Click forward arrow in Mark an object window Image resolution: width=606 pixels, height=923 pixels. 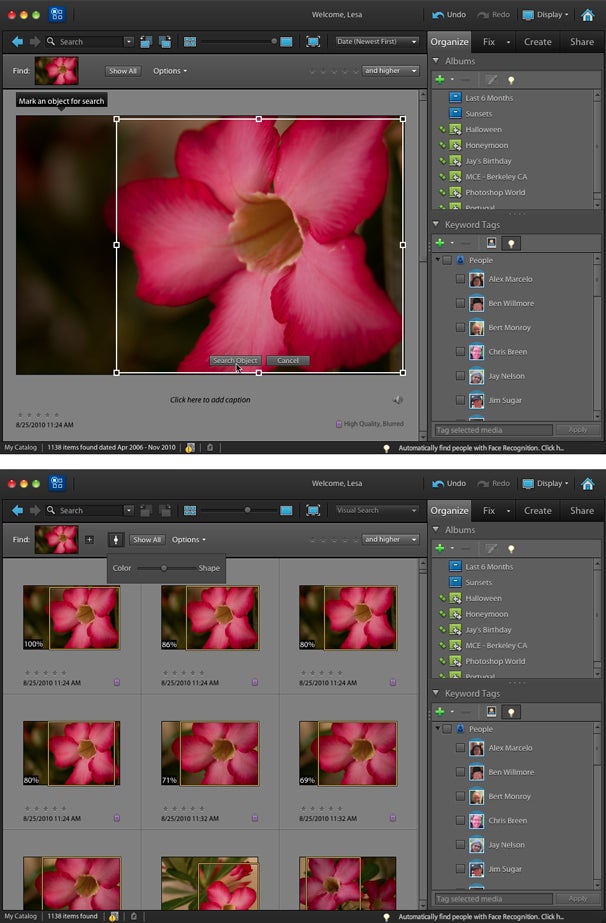tap(35, 42)
